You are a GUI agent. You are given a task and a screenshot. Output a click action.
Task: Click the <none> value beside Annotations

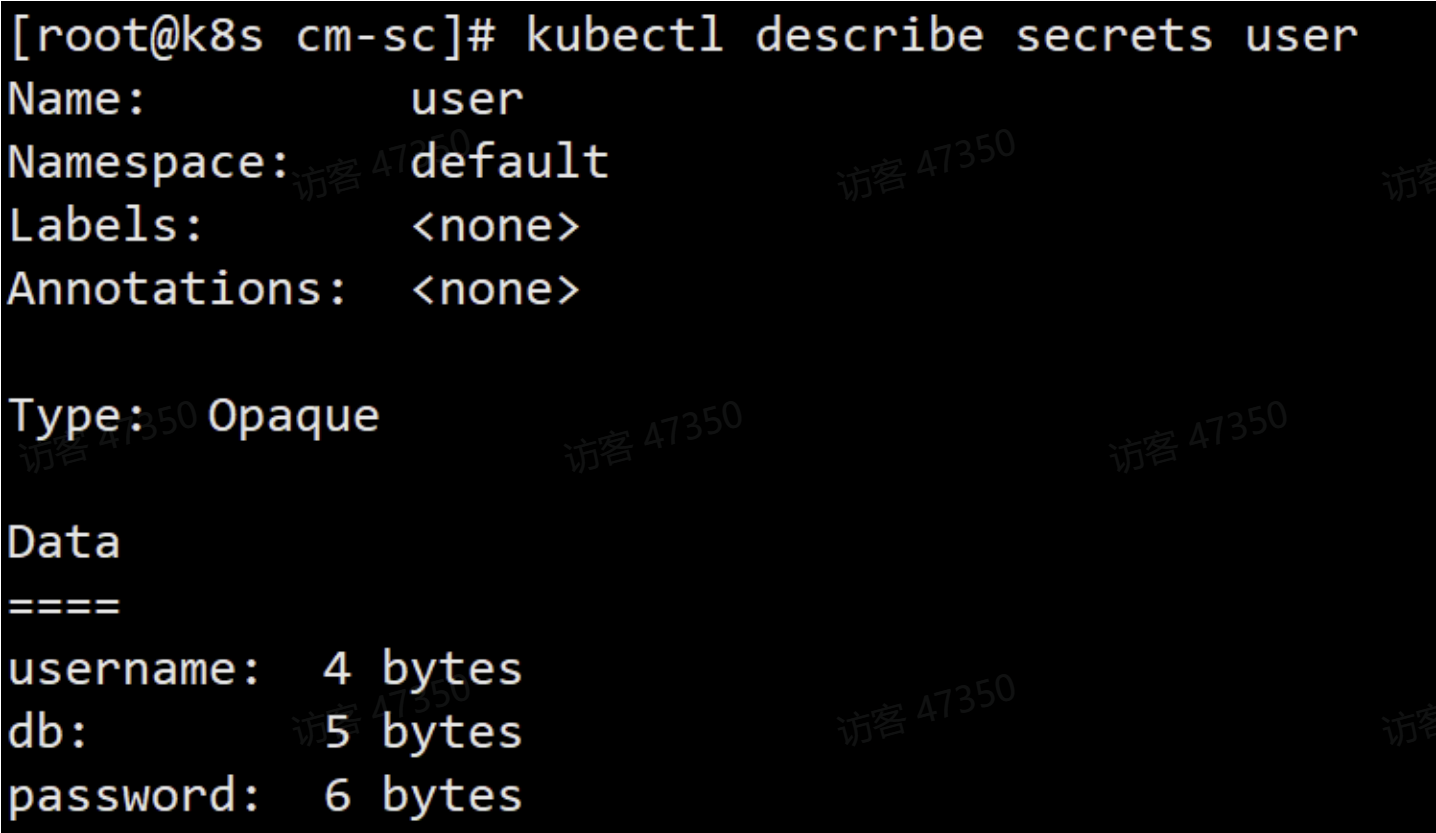click(495, 290)
